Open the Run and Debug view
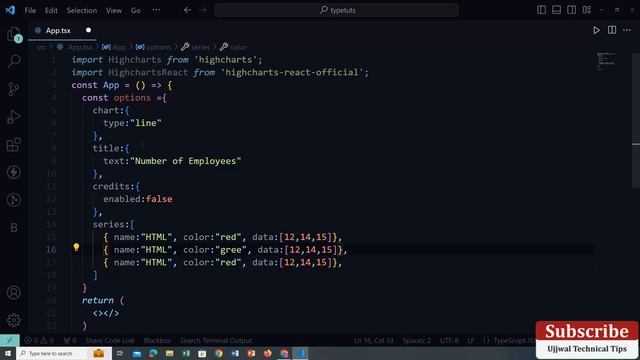 pos(13,117)
